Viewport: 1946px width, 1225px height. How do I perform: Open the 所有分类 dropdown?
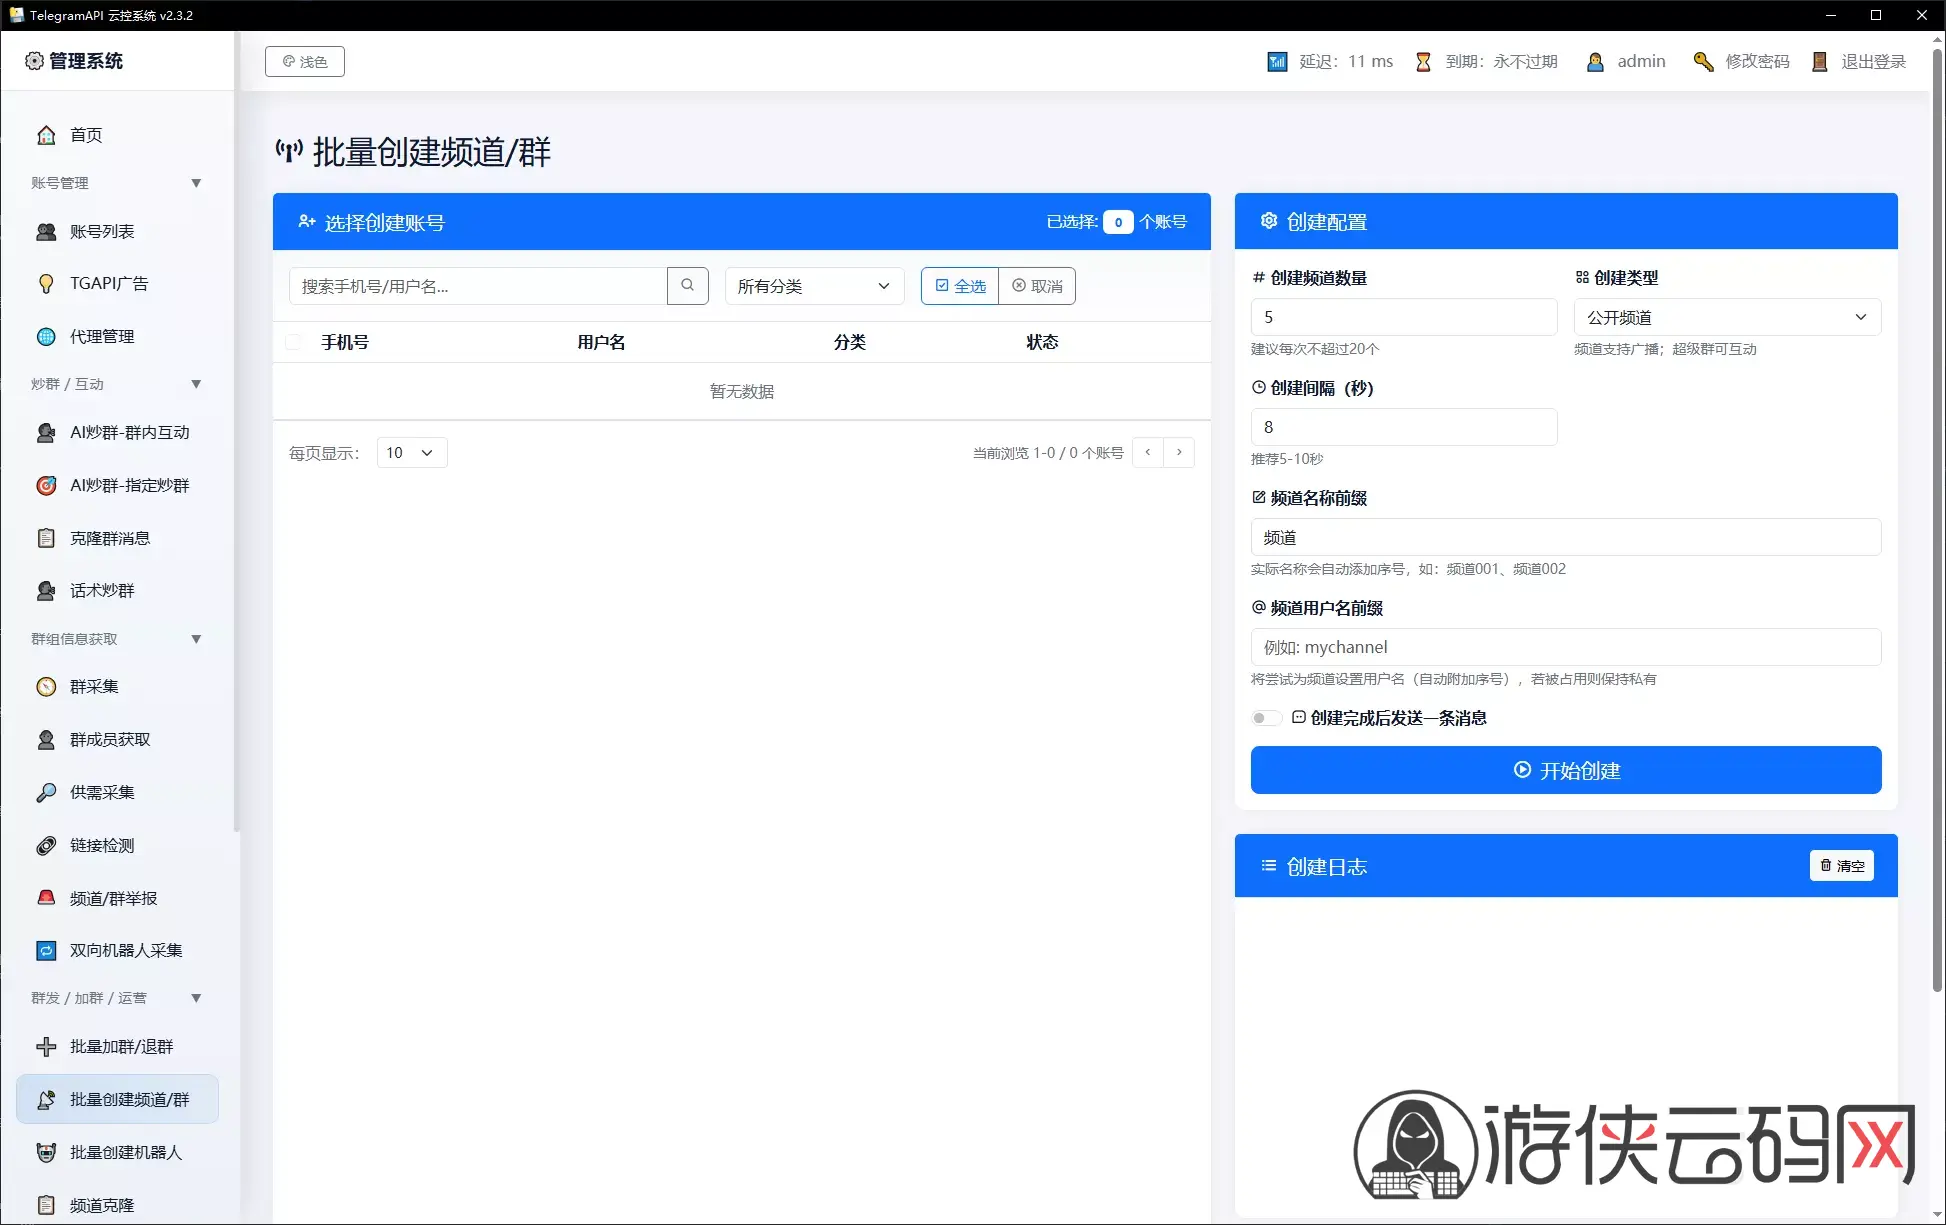coord(814,286)
